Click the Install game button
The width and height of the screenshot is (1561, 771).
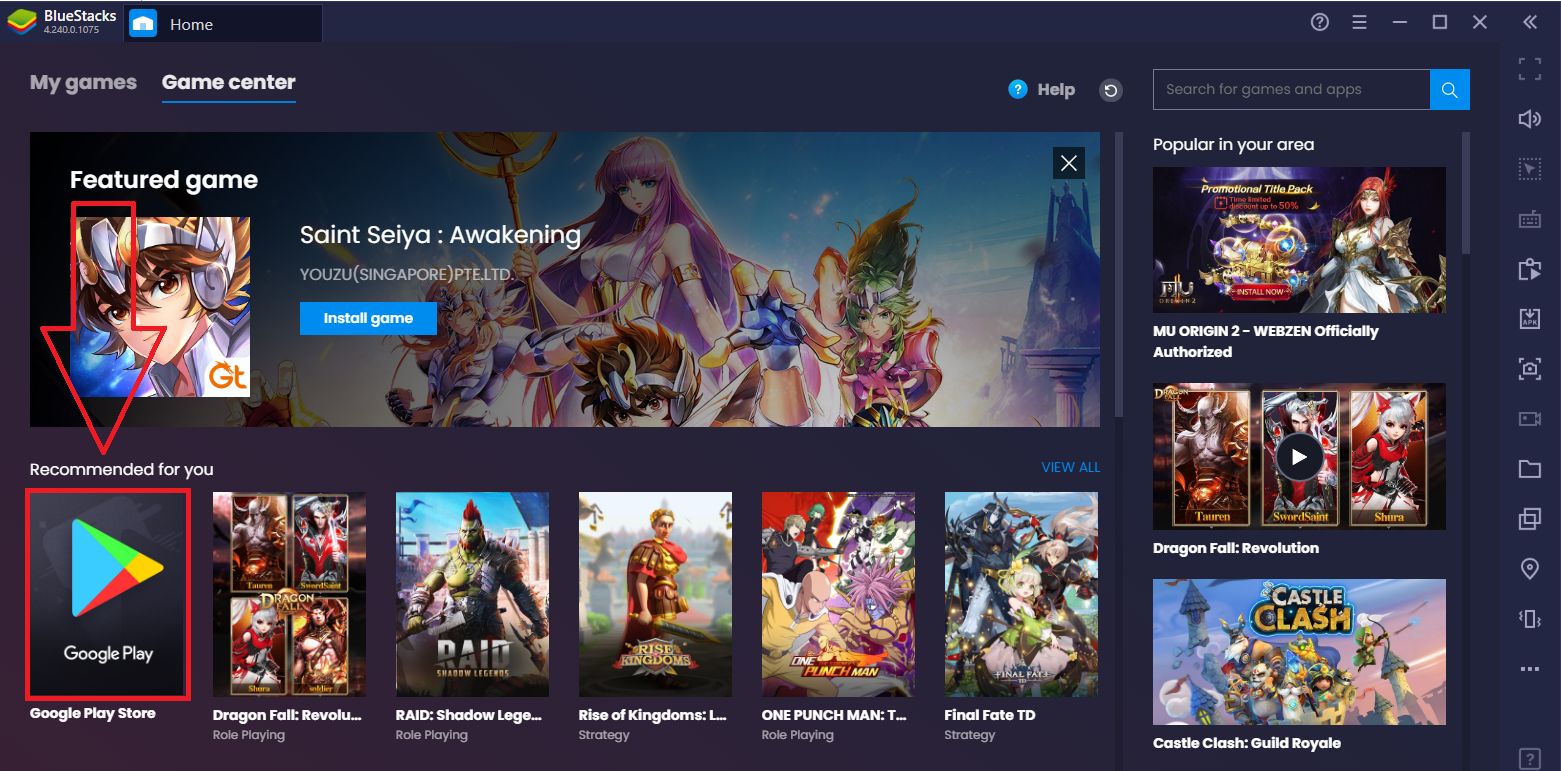[368, 318]
